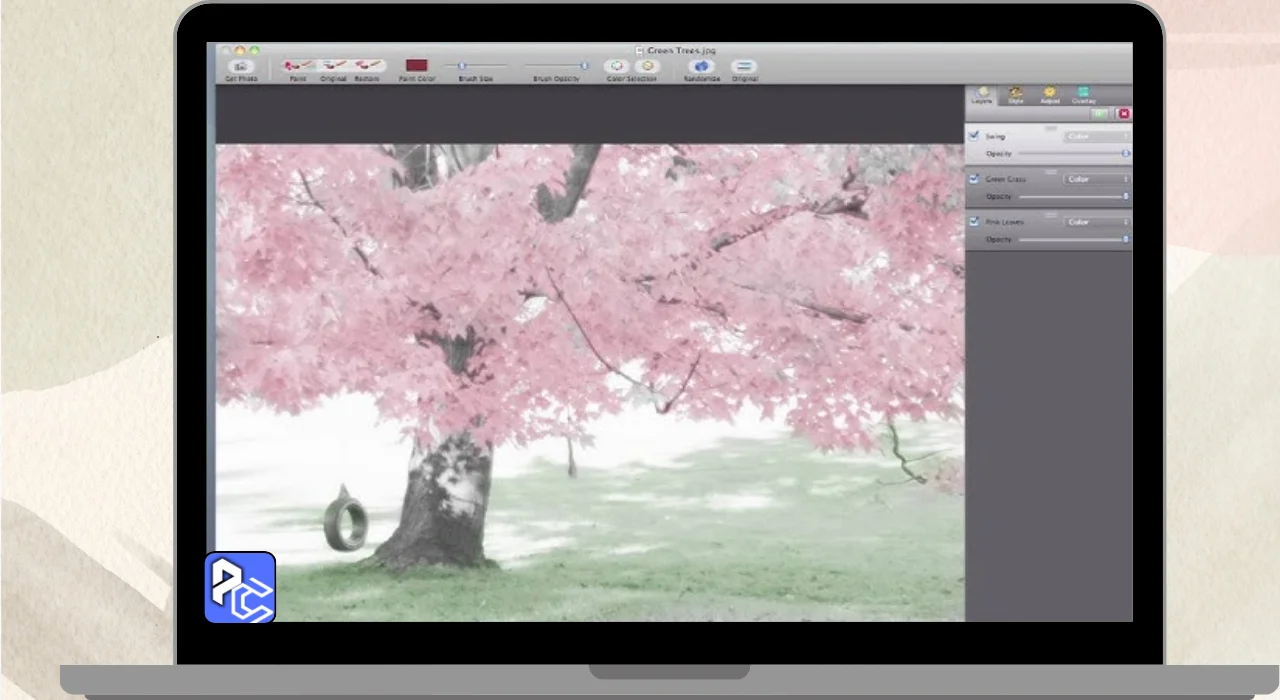The width and height of the screenshot is (1280, 700).
Task: Disable the Pink Leaves layer checkbox
Action: coord(974,221)
